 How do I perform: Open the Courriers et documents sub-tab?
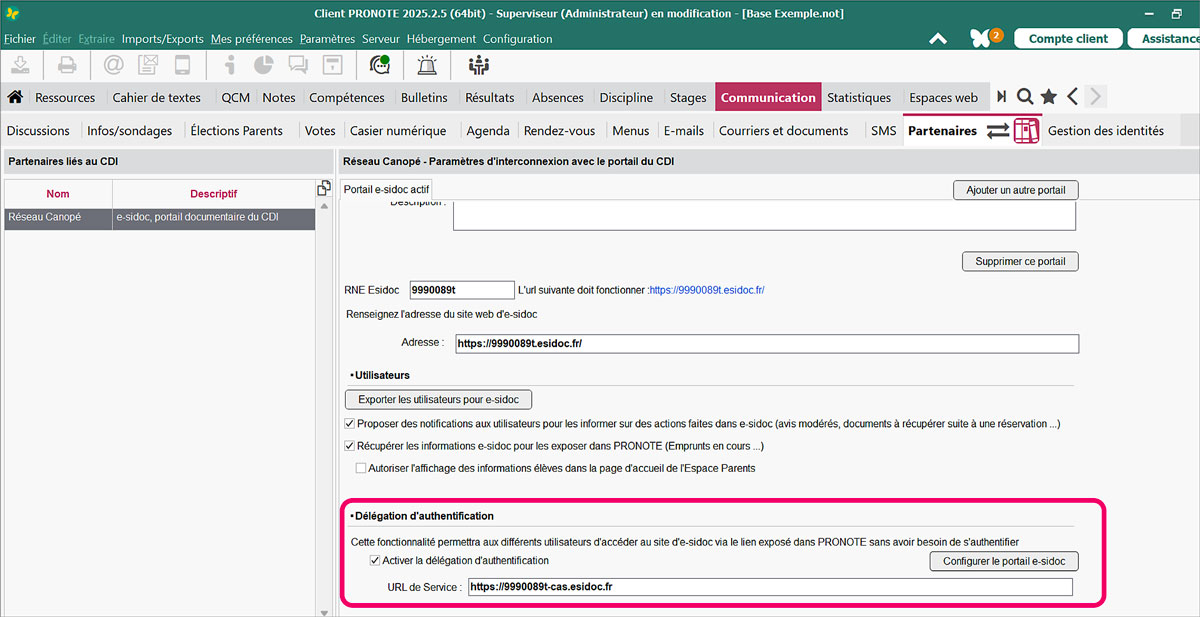pos(784,131)
